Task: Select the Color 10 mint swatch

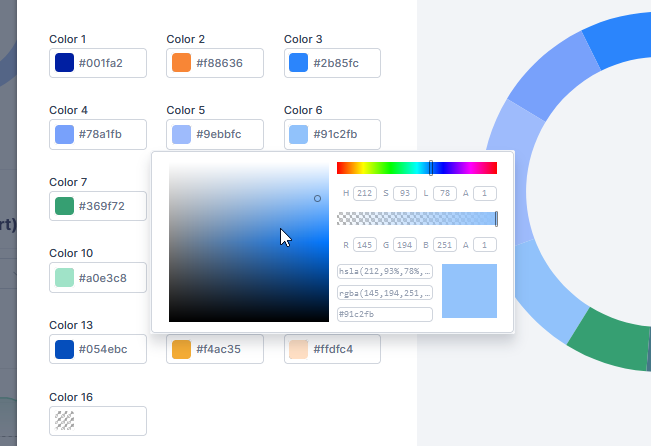Action: (64, 277)
